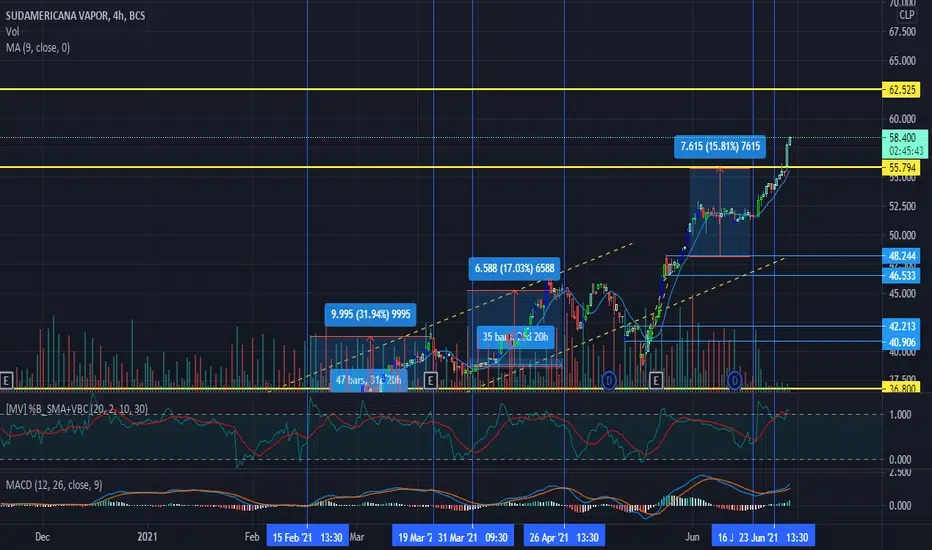This screenshot has height=550, width=932.
Task: Click the 50.000 price axis tick
Action: pos(902,235)
